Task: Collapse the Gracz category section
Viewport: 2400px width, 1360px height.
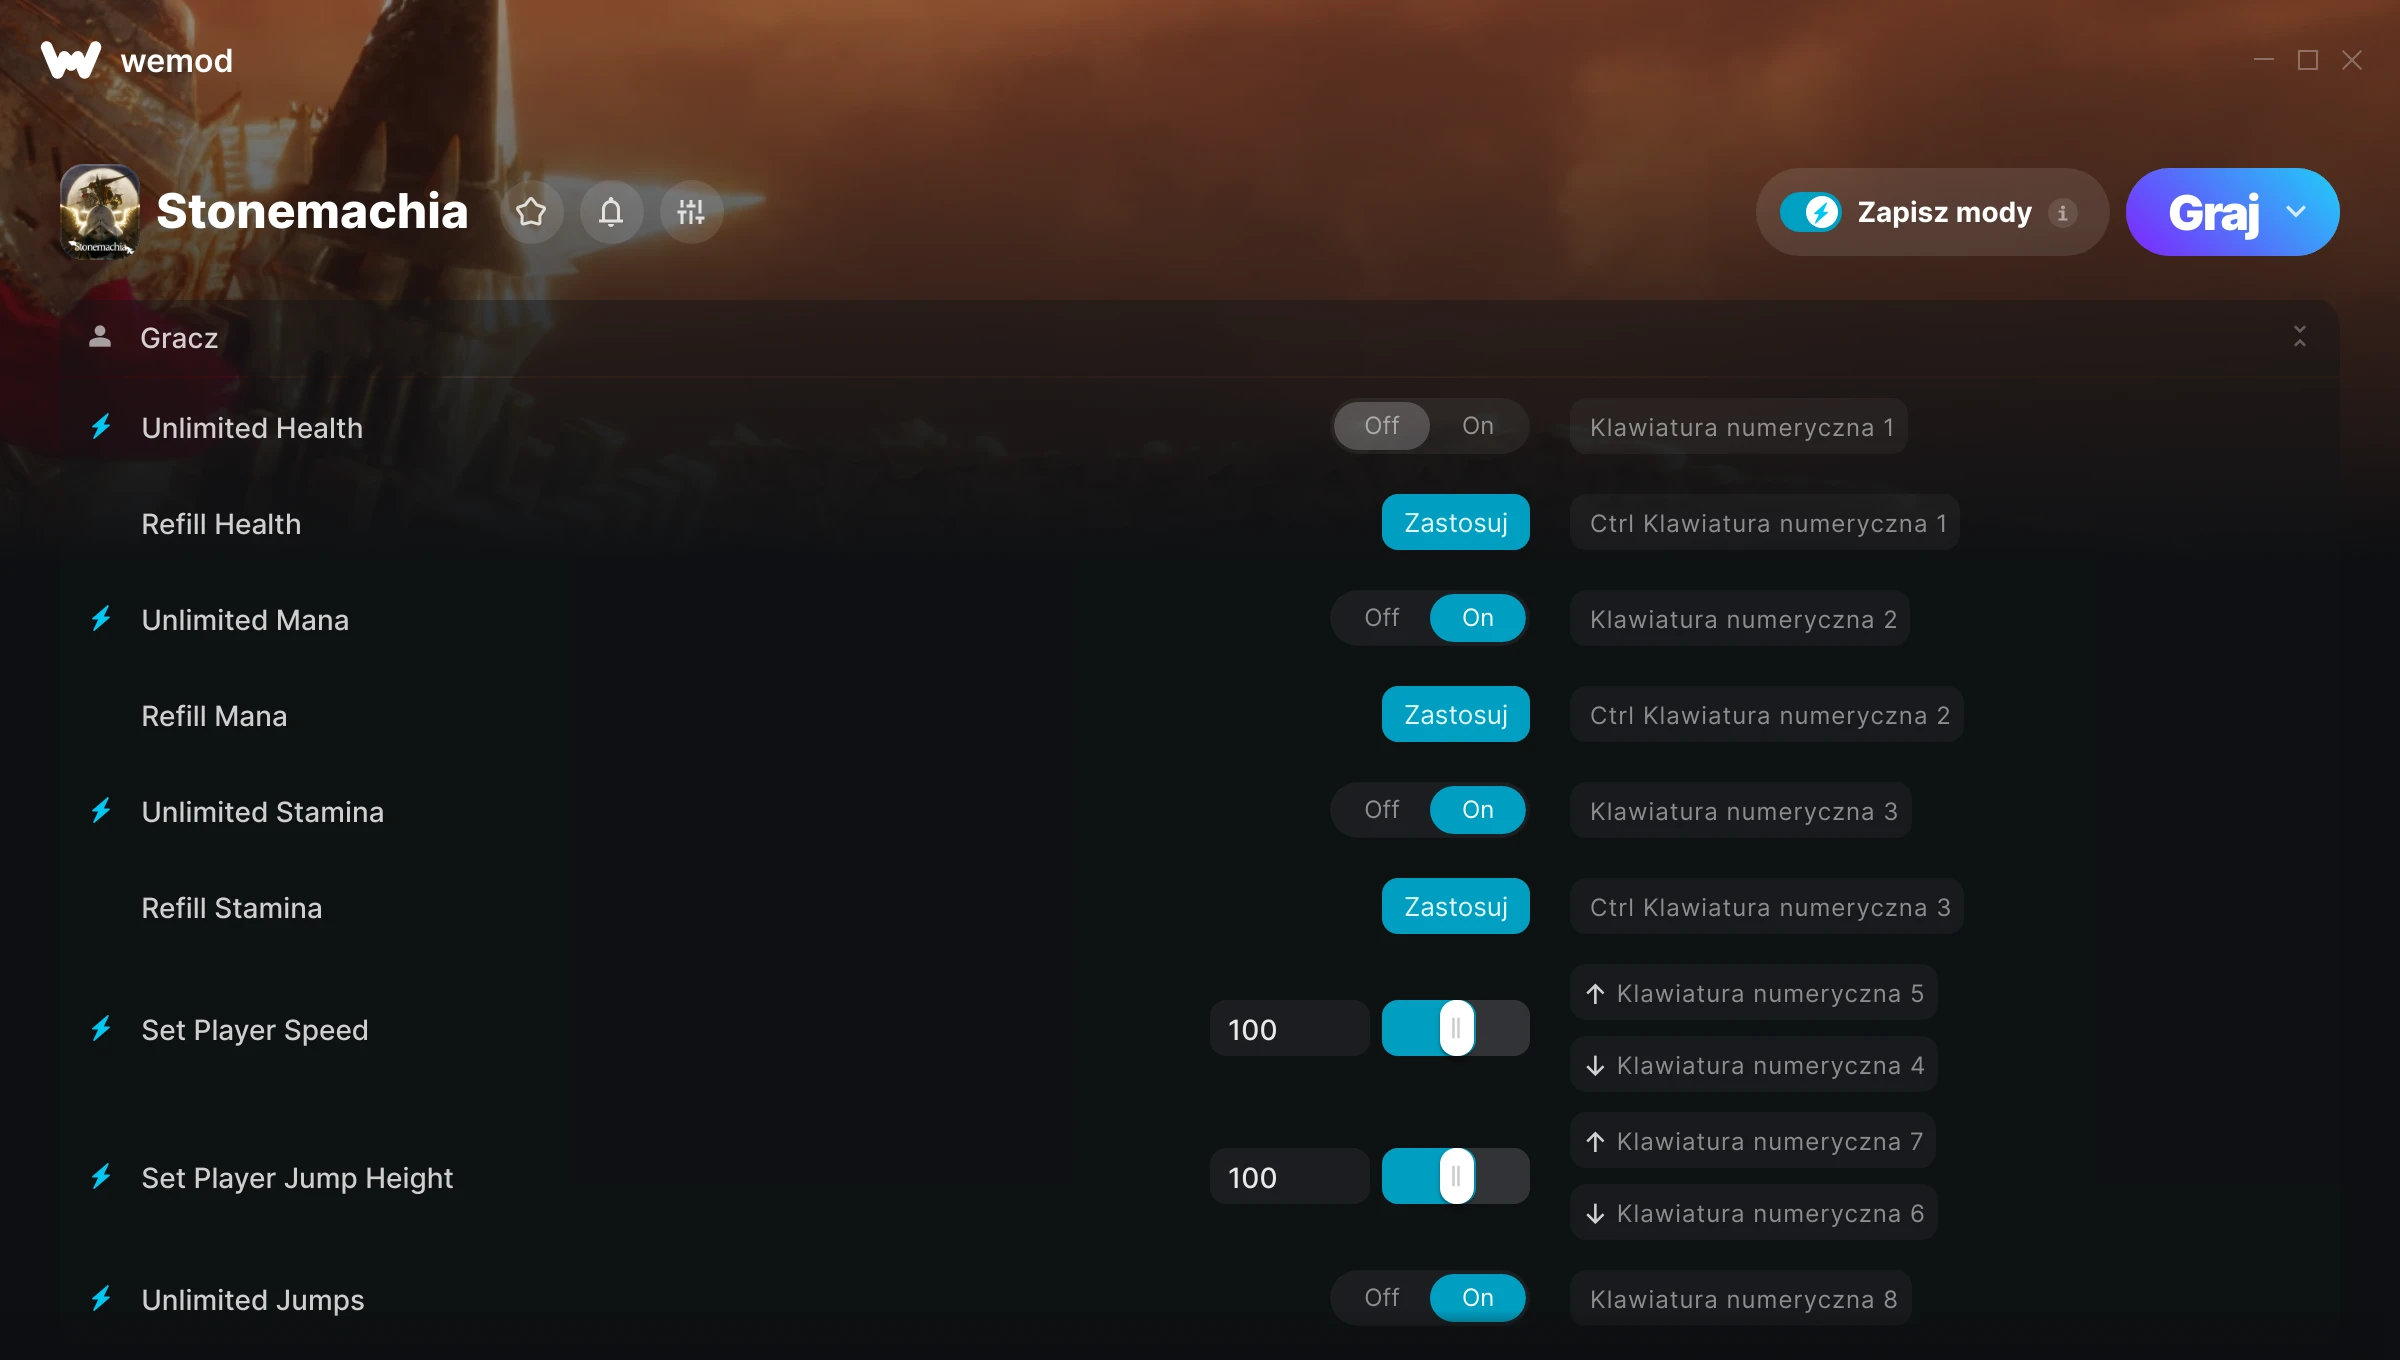Action: pos(2300,337)
